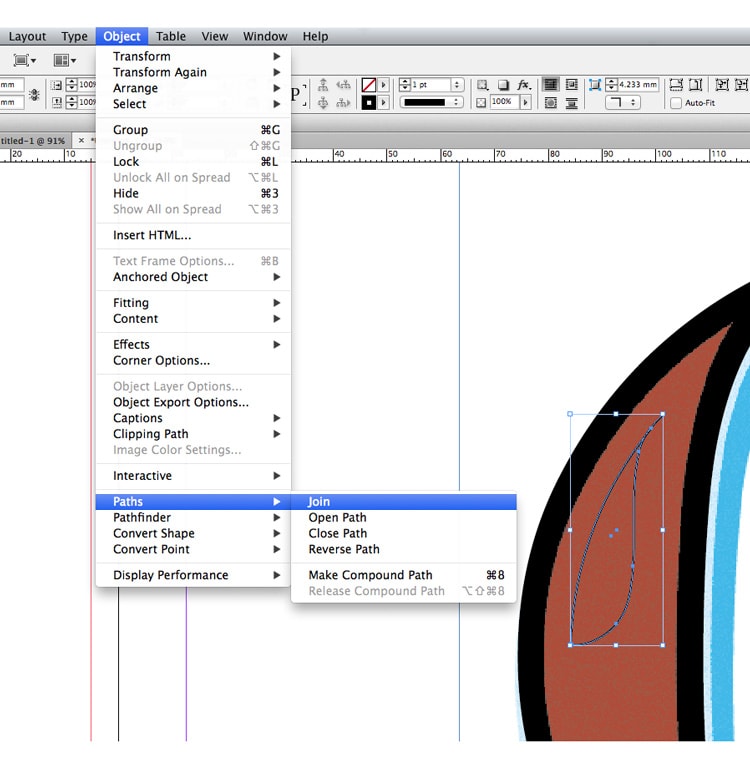Close the document tab with X
750x776 pixels.
81,141
